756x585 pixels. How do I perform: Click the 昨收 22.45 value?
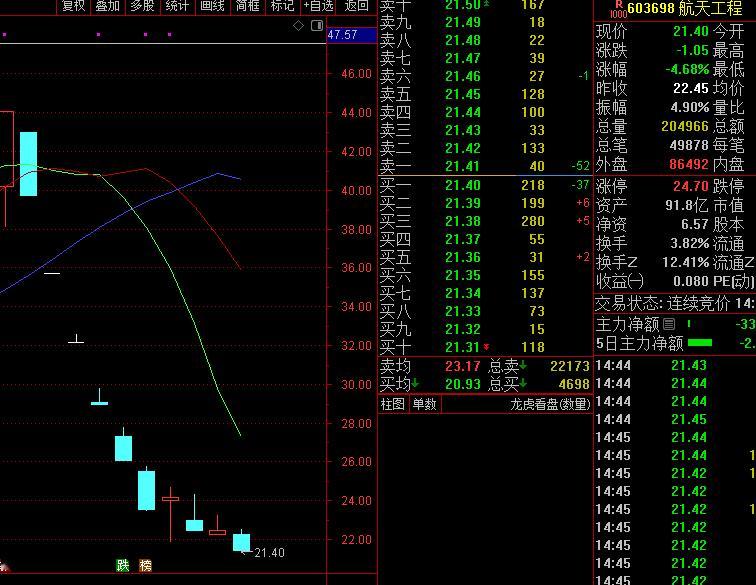690,88
